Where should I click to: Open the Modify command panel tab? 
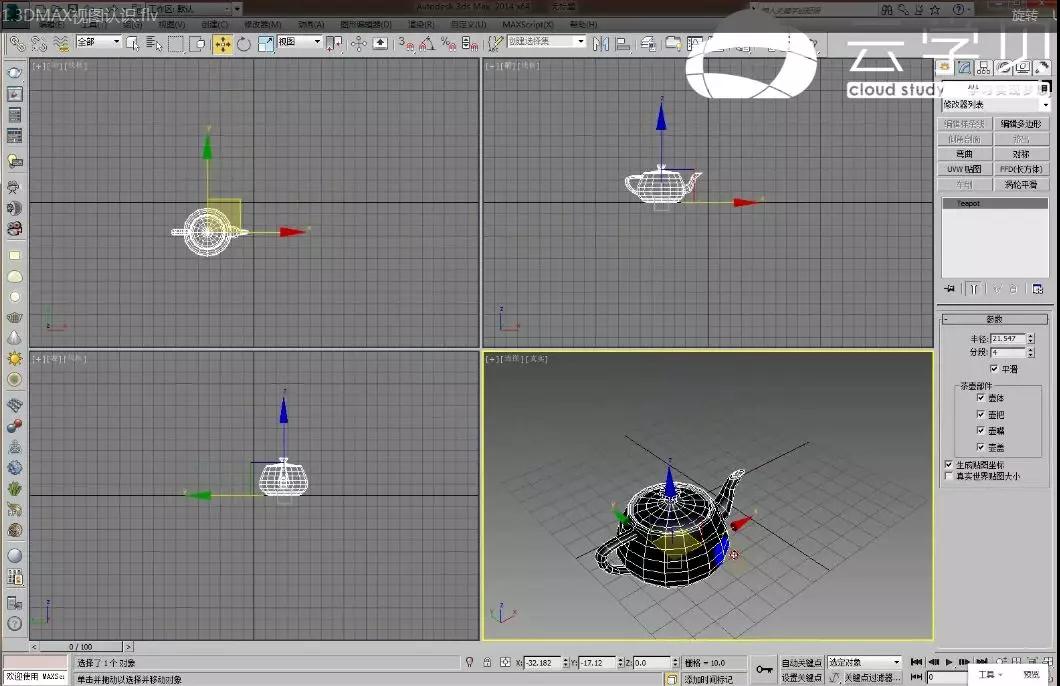(x=964, y=68)
